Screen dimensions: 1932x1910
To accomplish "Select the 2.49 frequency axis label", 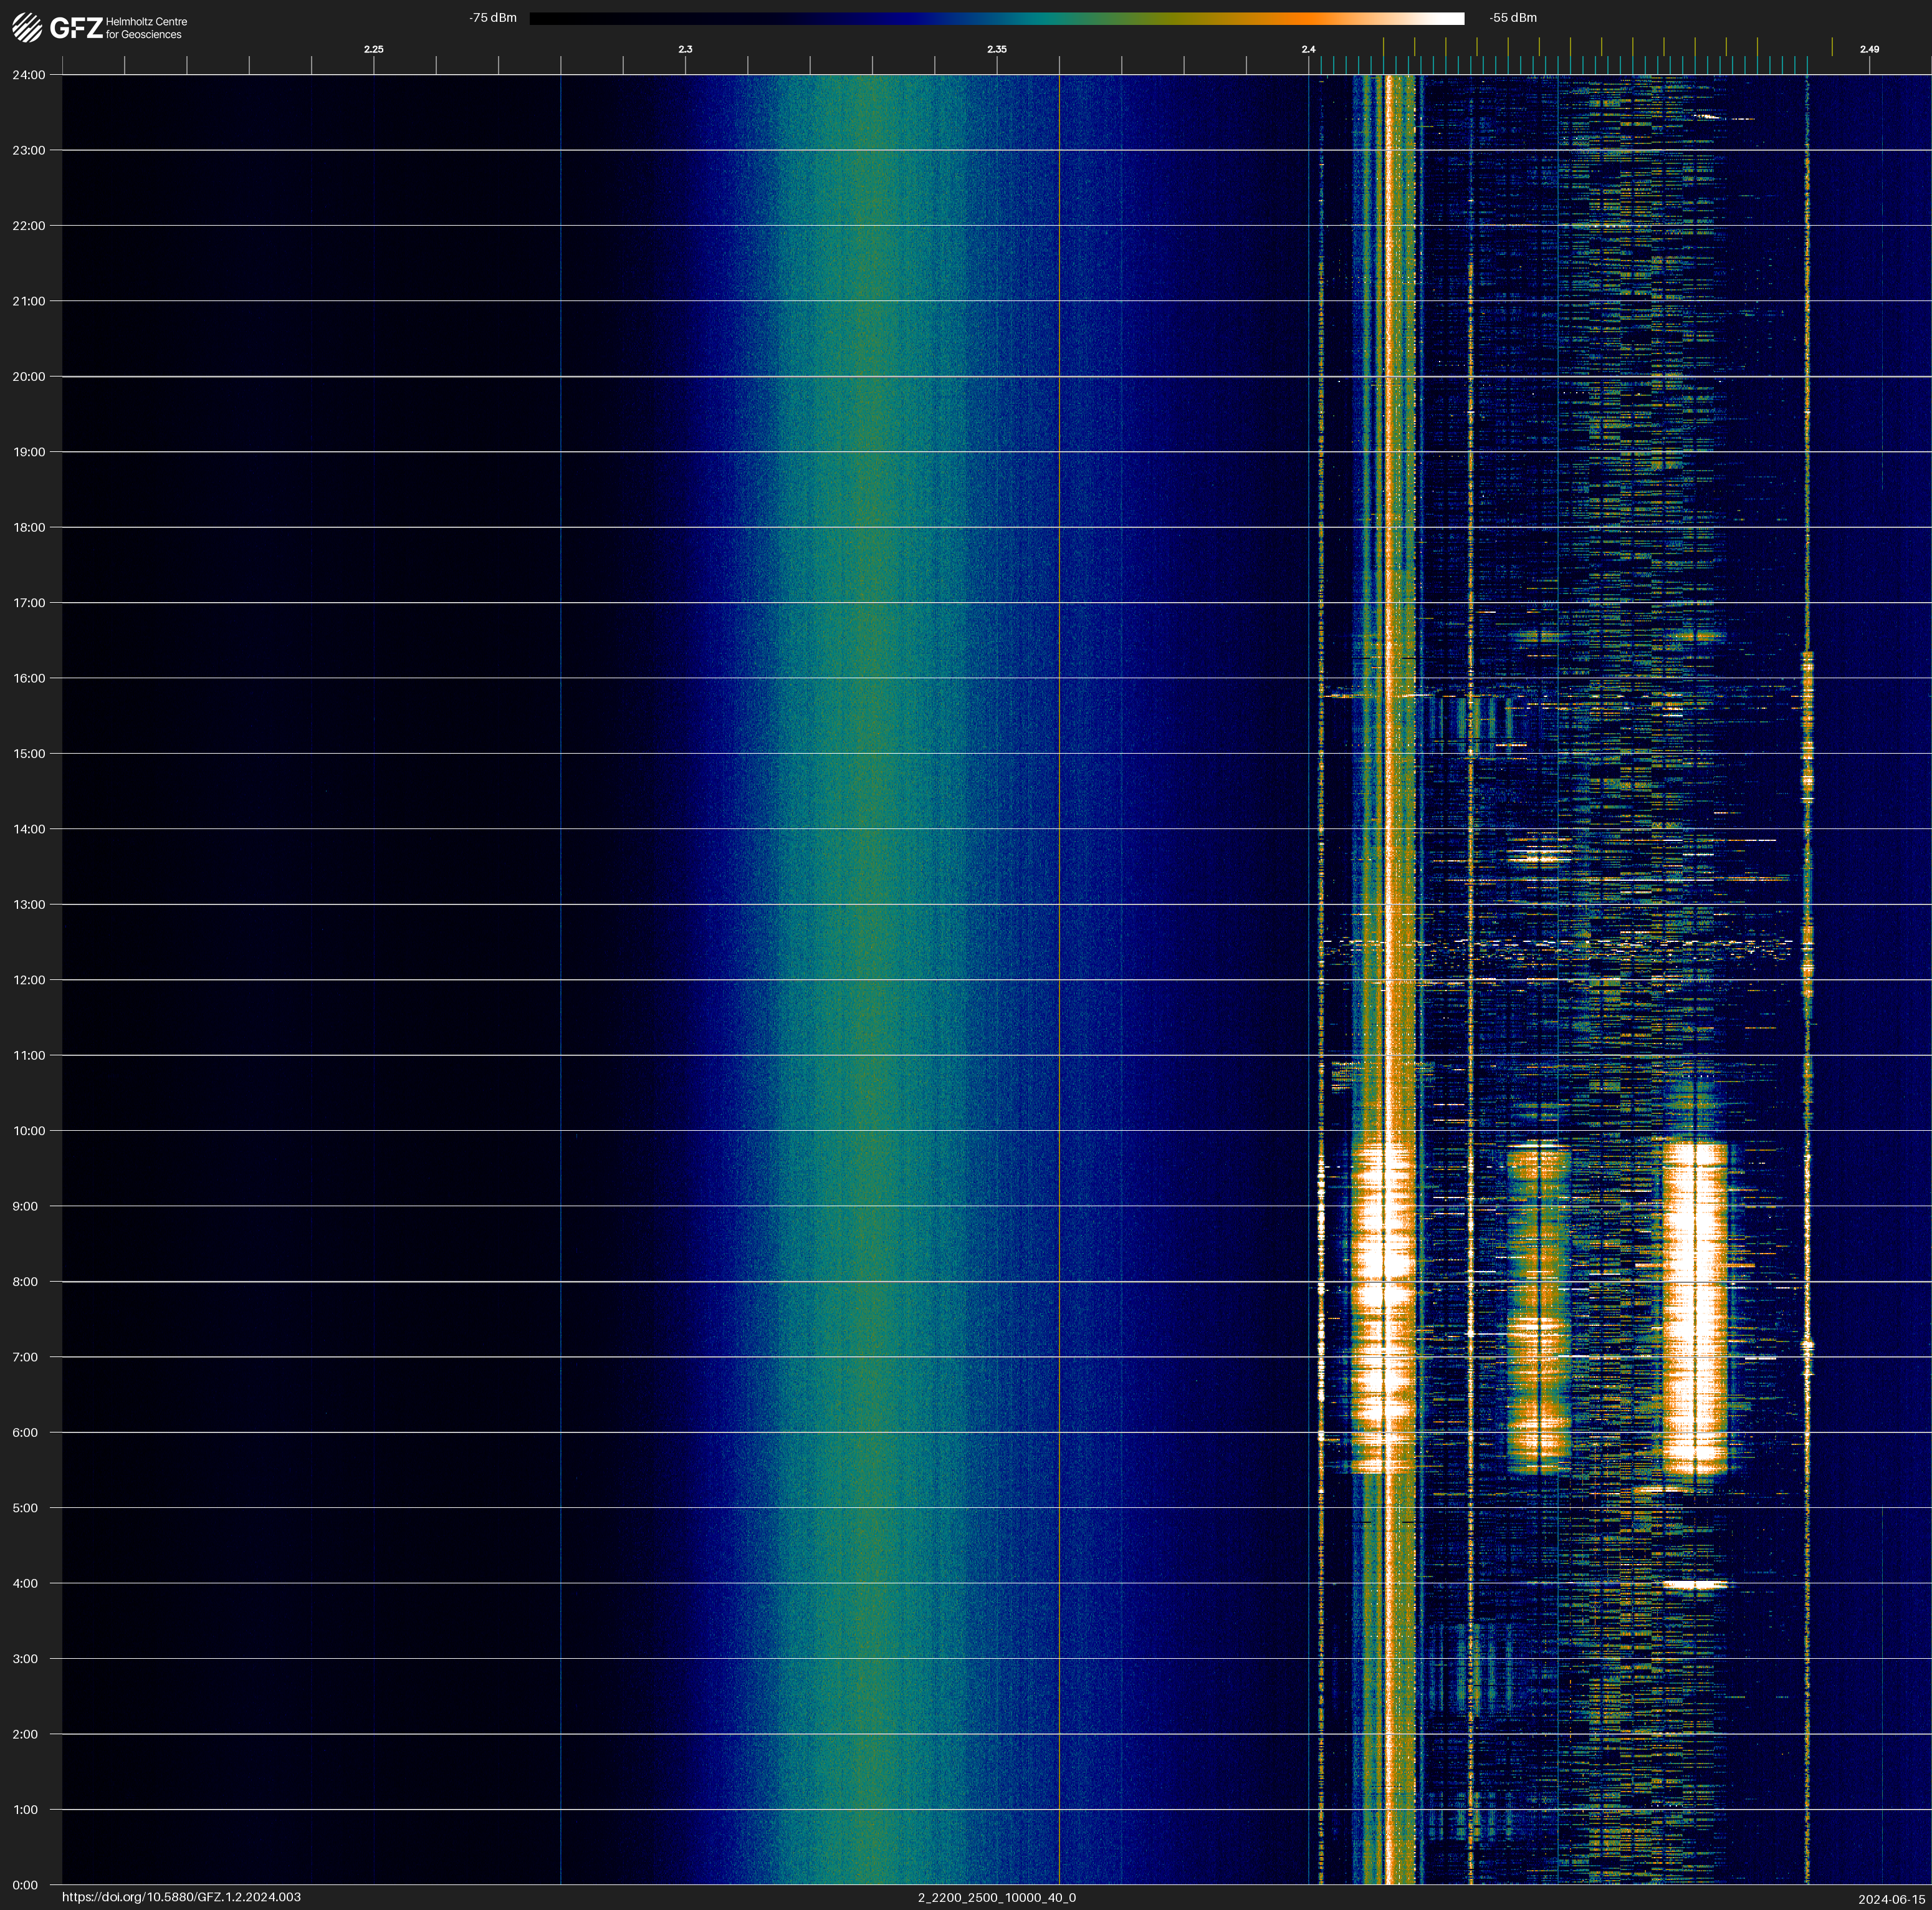I will [1868, 49].
